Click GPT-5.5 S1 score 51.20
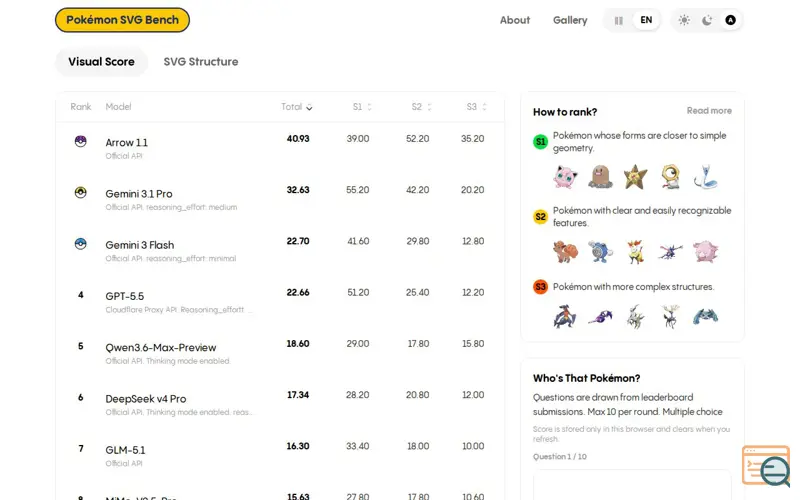This screenshot has height=500, width=800. (x=358, y=292)
